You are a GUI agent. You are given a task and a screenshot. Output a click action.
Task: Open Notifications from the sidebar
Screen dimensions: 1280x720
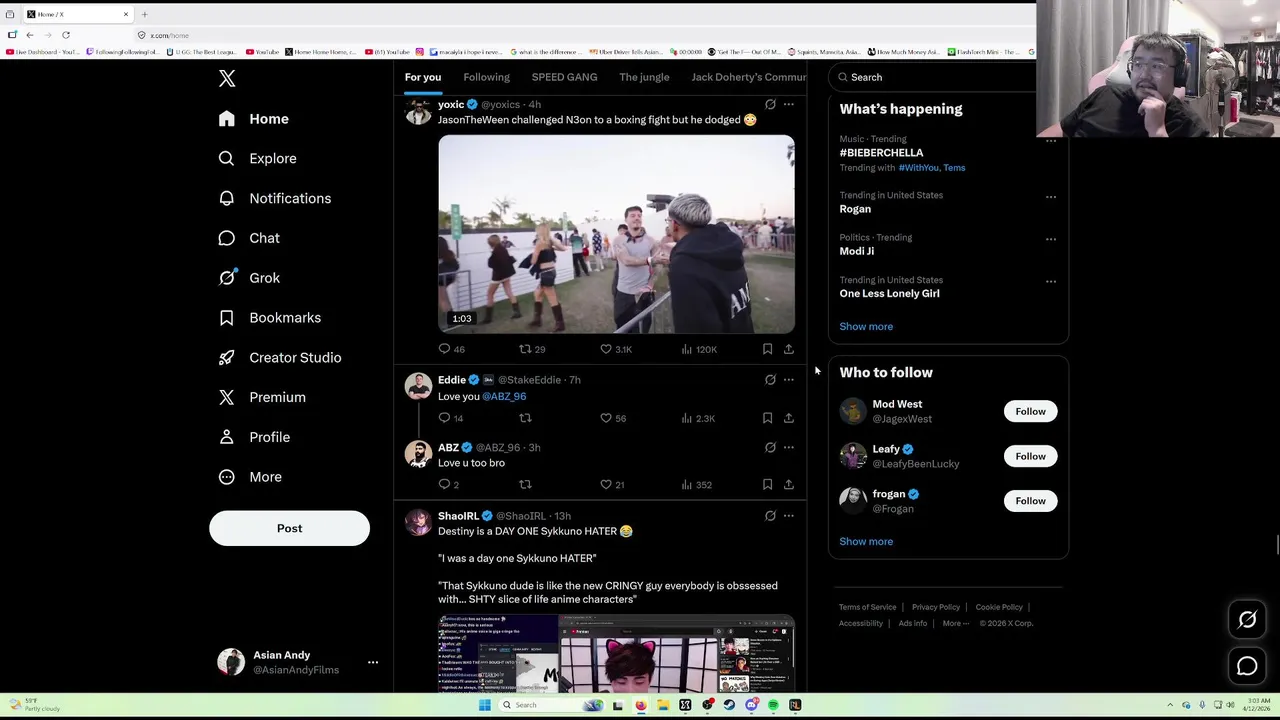(x=276, y=198)
